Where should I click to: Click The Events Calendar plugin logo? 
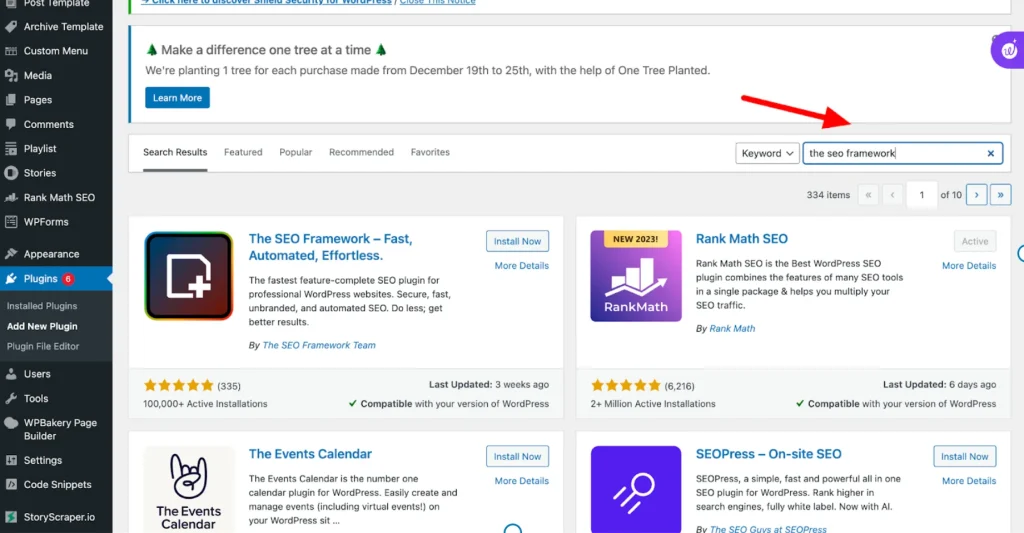(188, 489)
